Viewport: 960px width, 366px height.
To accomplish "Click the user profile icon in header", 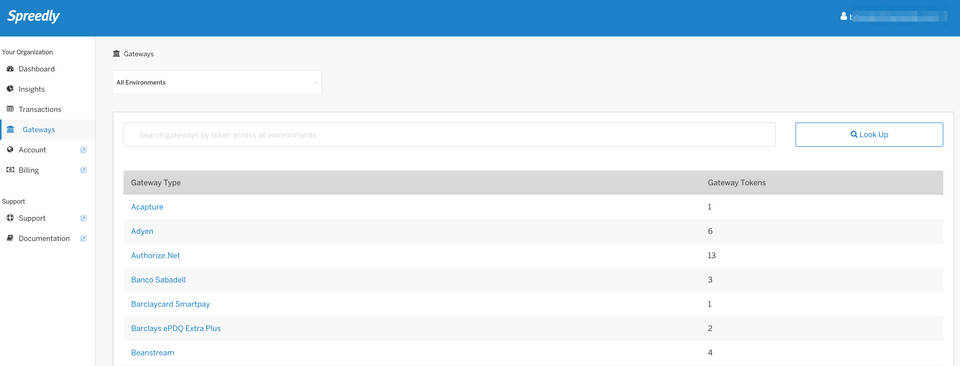I will pos(844,17).
